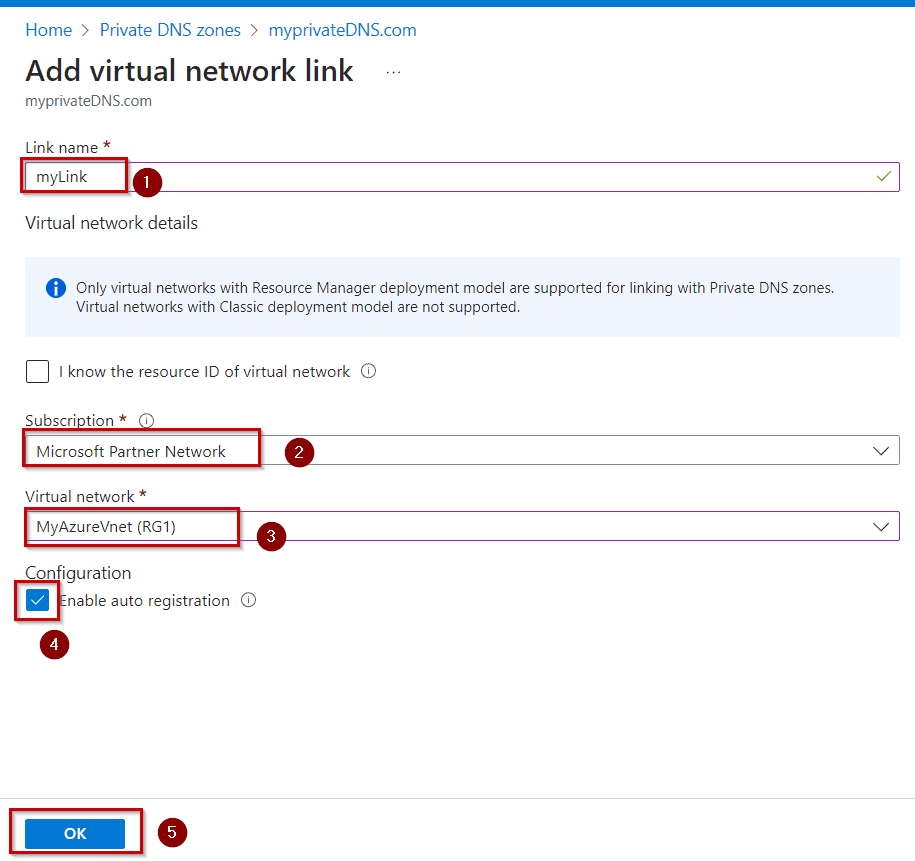The image size is (915, 861).
Task: Open the Virtual network dropdown showing MyAzureVnet
Action: point(460,526)
